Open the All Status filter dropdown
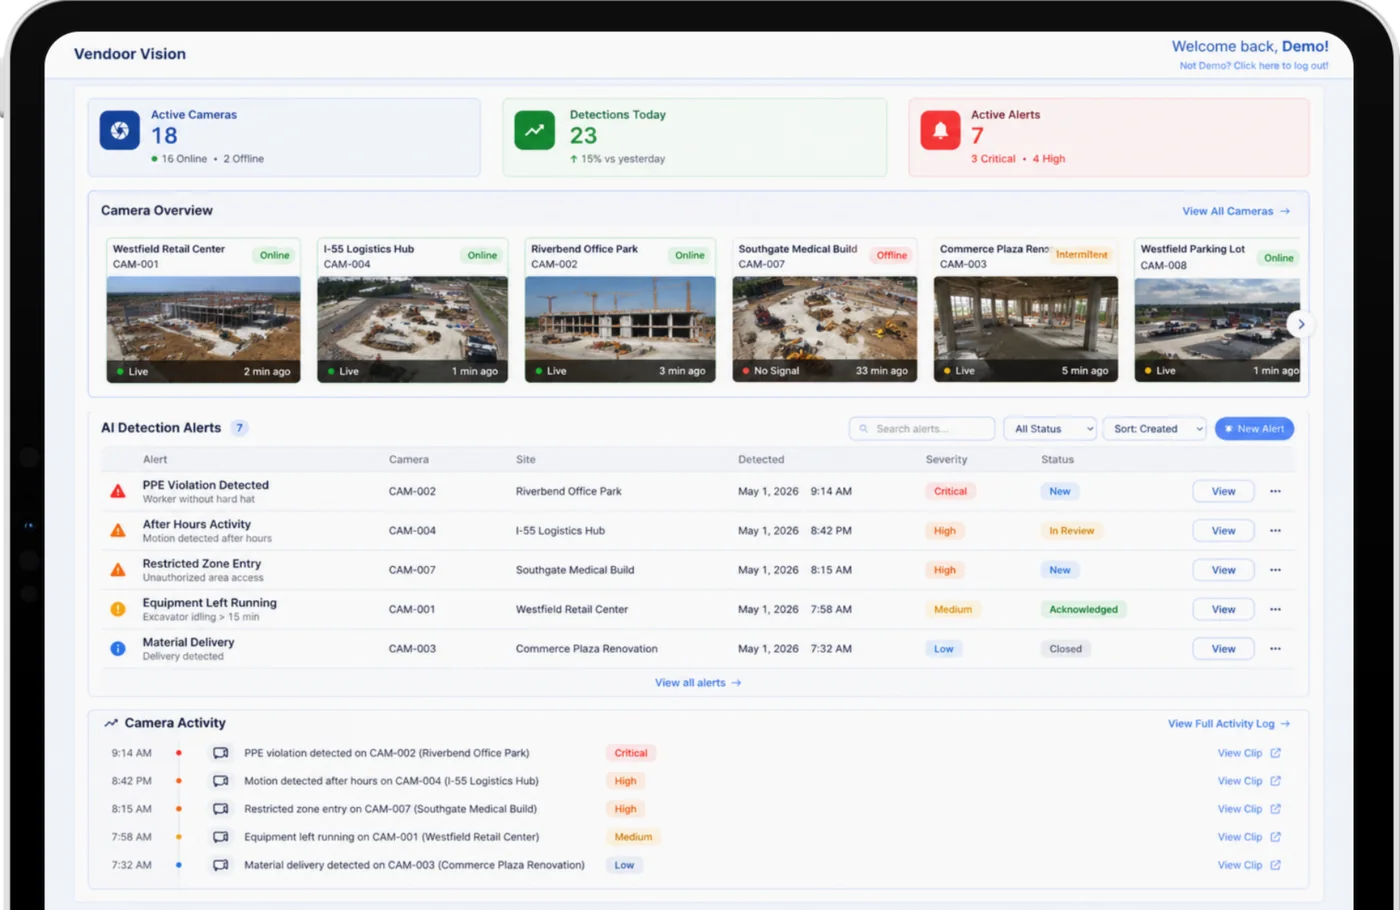 [1050, 429]
